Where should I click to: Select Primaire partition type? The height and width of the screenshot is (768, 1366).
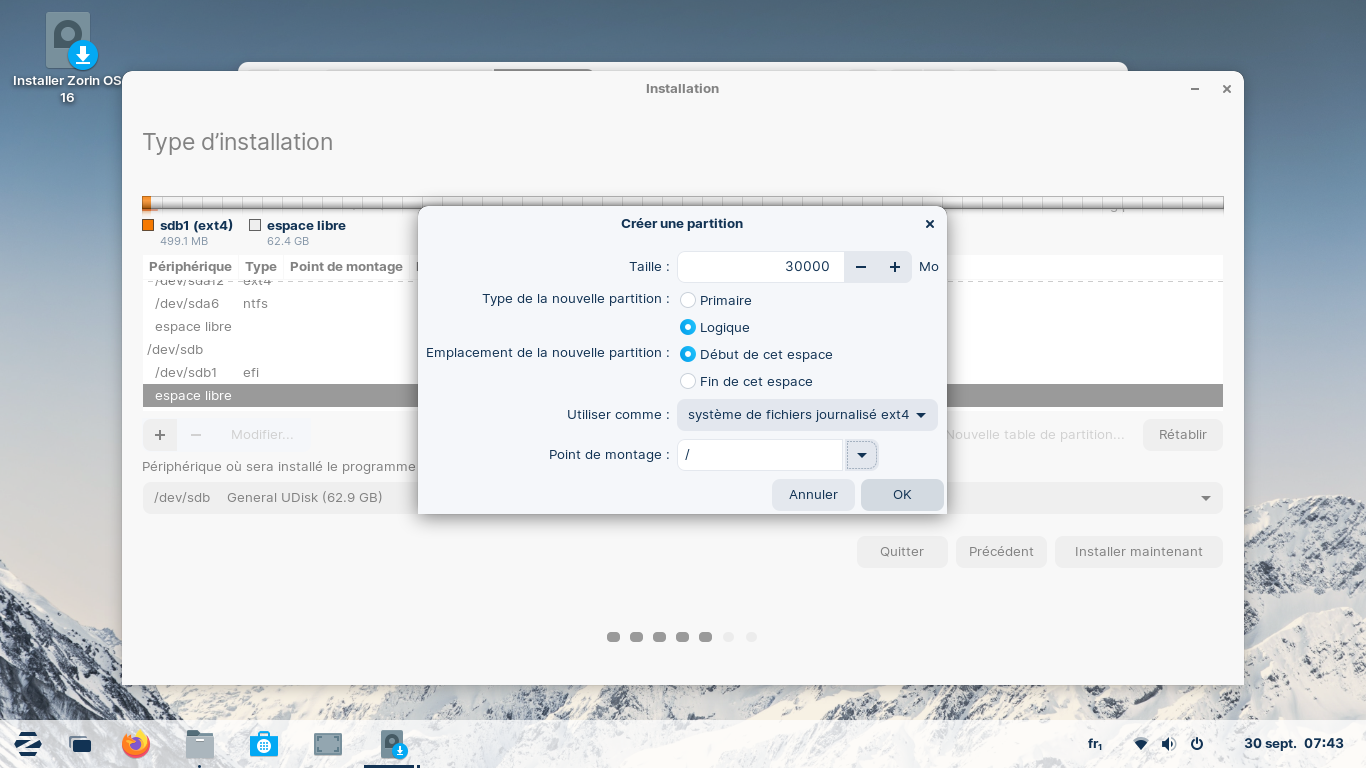(688, 300)
